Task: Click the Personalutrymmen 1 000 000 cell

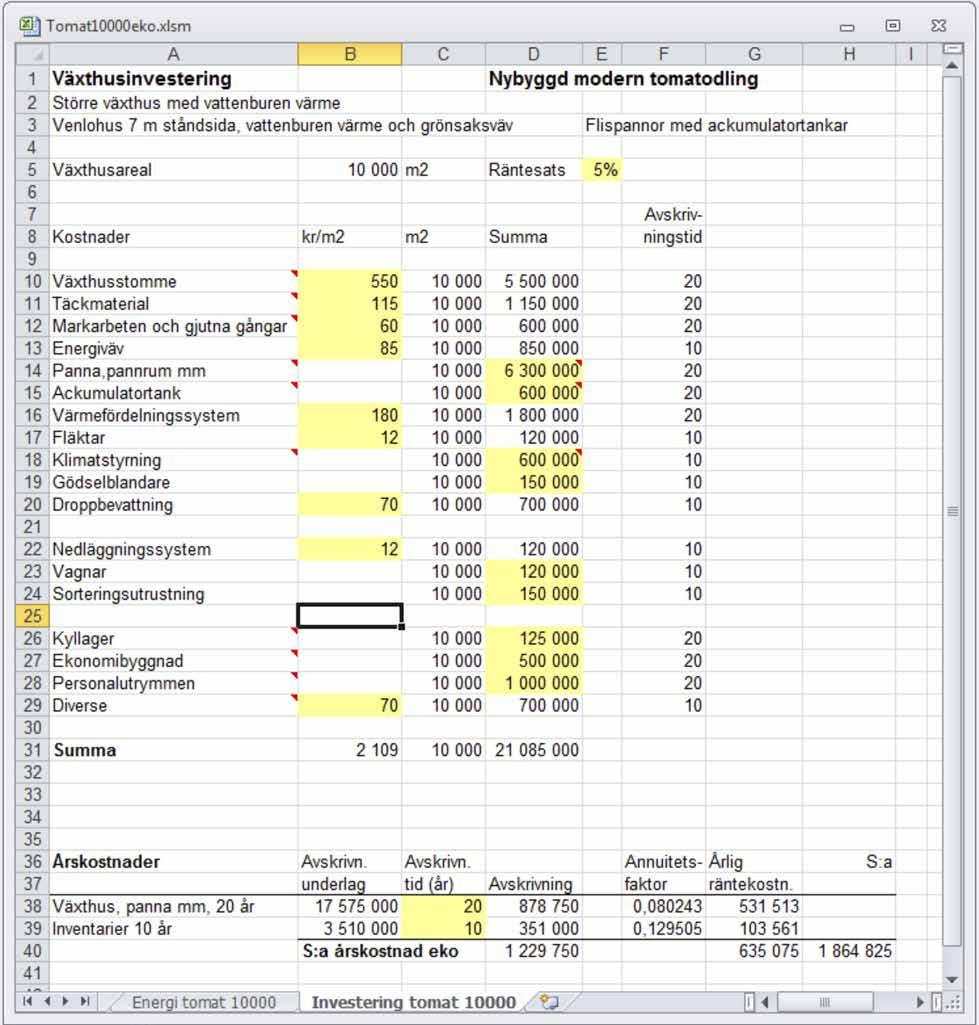Action: pos(534,683)
